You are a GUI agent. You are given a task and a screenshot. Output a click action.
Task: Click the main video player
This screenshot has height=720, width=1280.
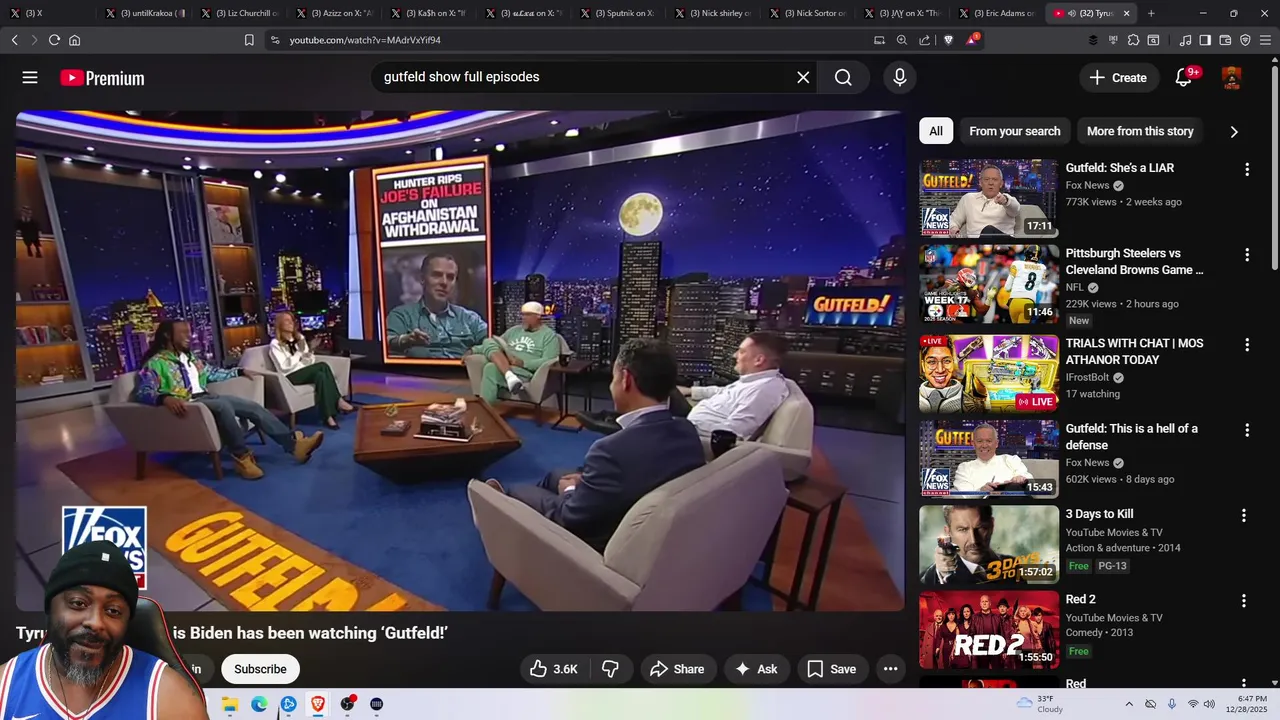(460, 360)
